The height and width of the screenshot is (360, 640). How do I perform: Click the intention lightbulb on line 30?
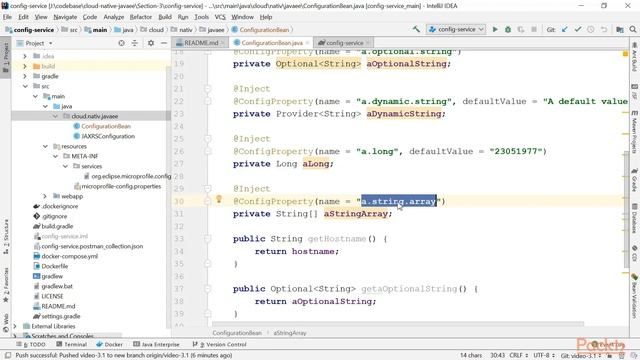click(x=219, y=199)
